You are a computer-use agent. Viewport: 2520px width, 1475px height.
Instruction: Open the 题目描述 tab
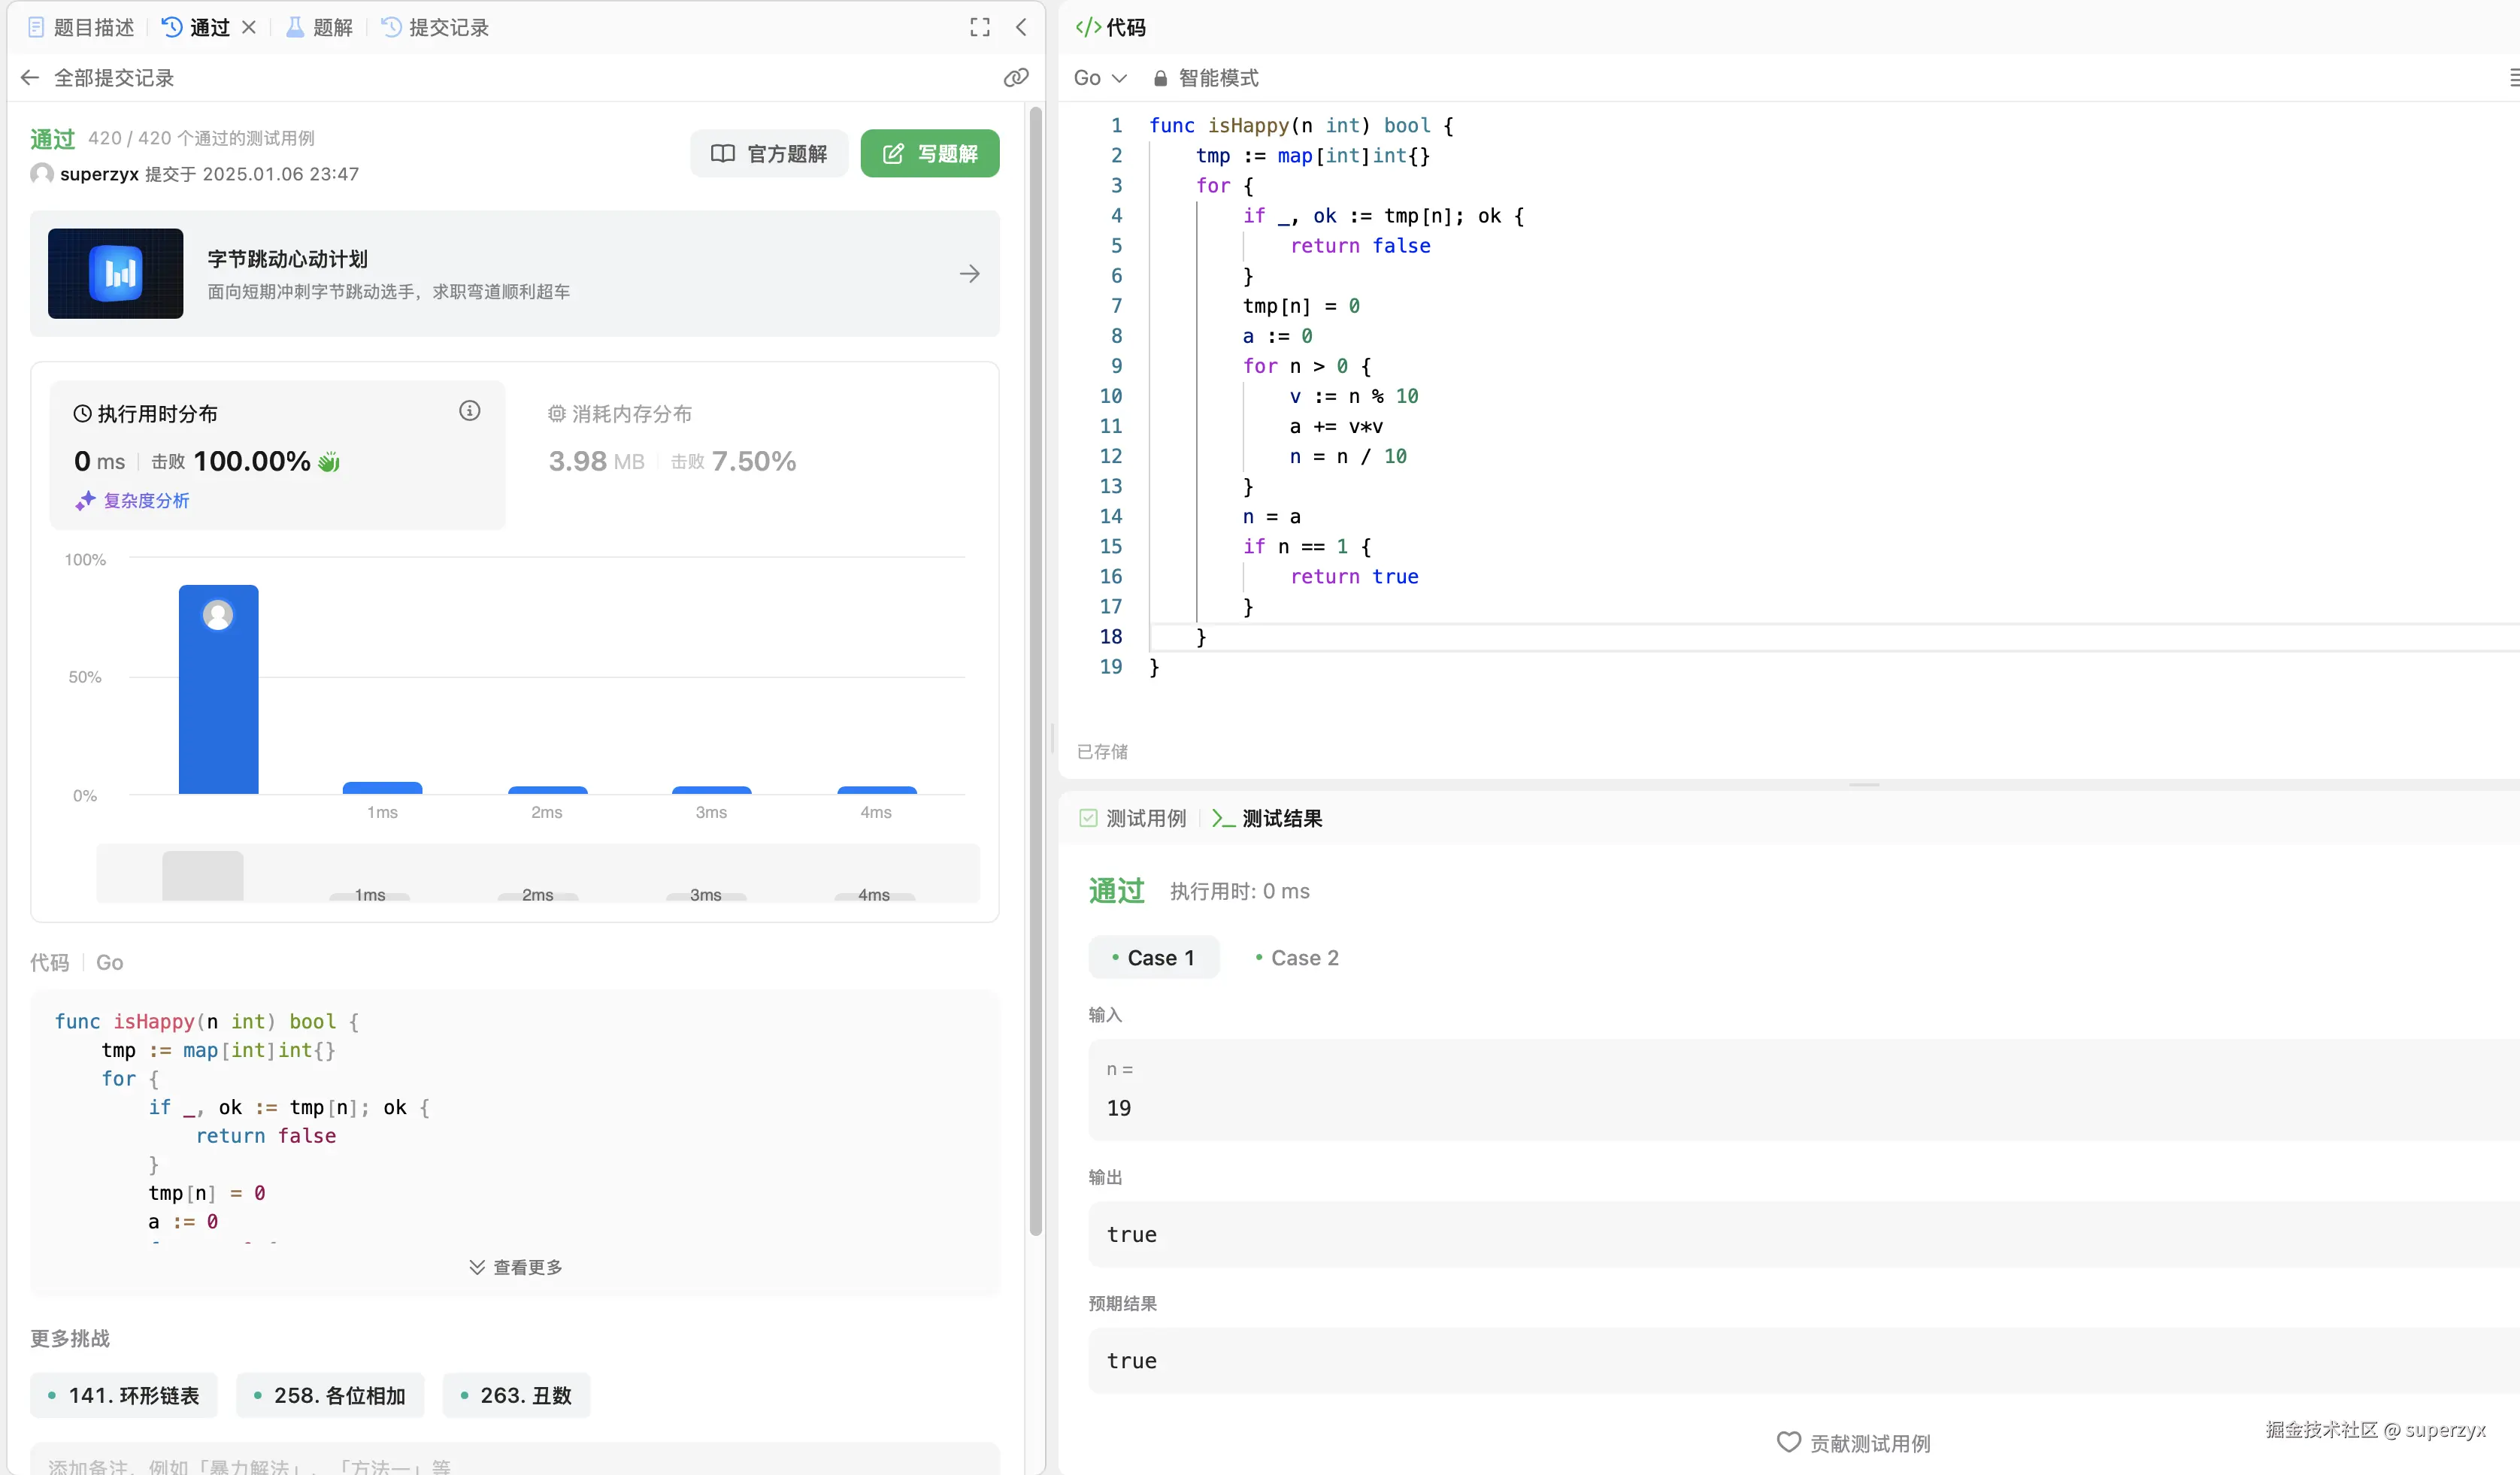coord(81,27)
